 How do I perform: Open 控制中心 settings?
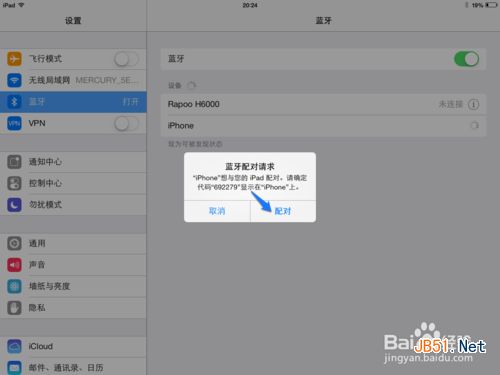(73, 183)
